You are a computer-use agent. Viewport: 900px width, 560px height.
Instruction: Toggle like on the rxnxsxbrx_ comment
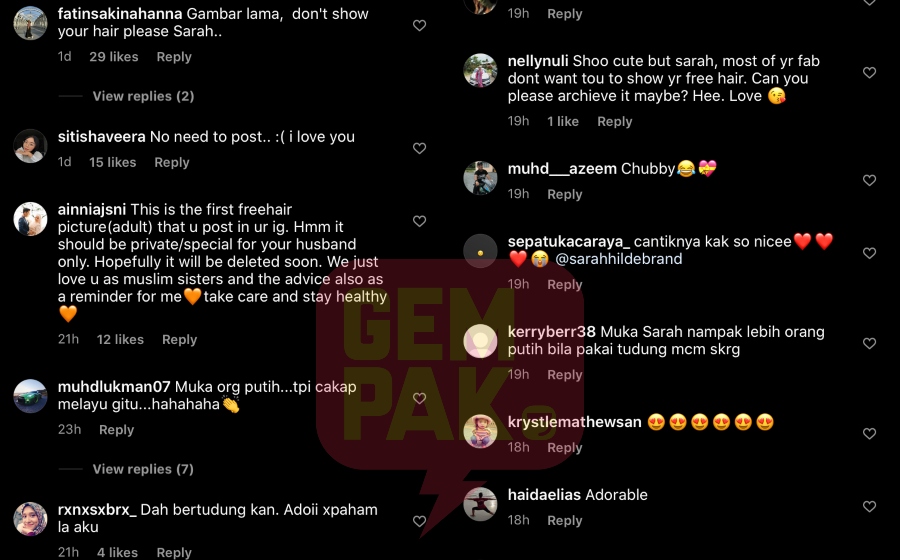click(420, 521)
